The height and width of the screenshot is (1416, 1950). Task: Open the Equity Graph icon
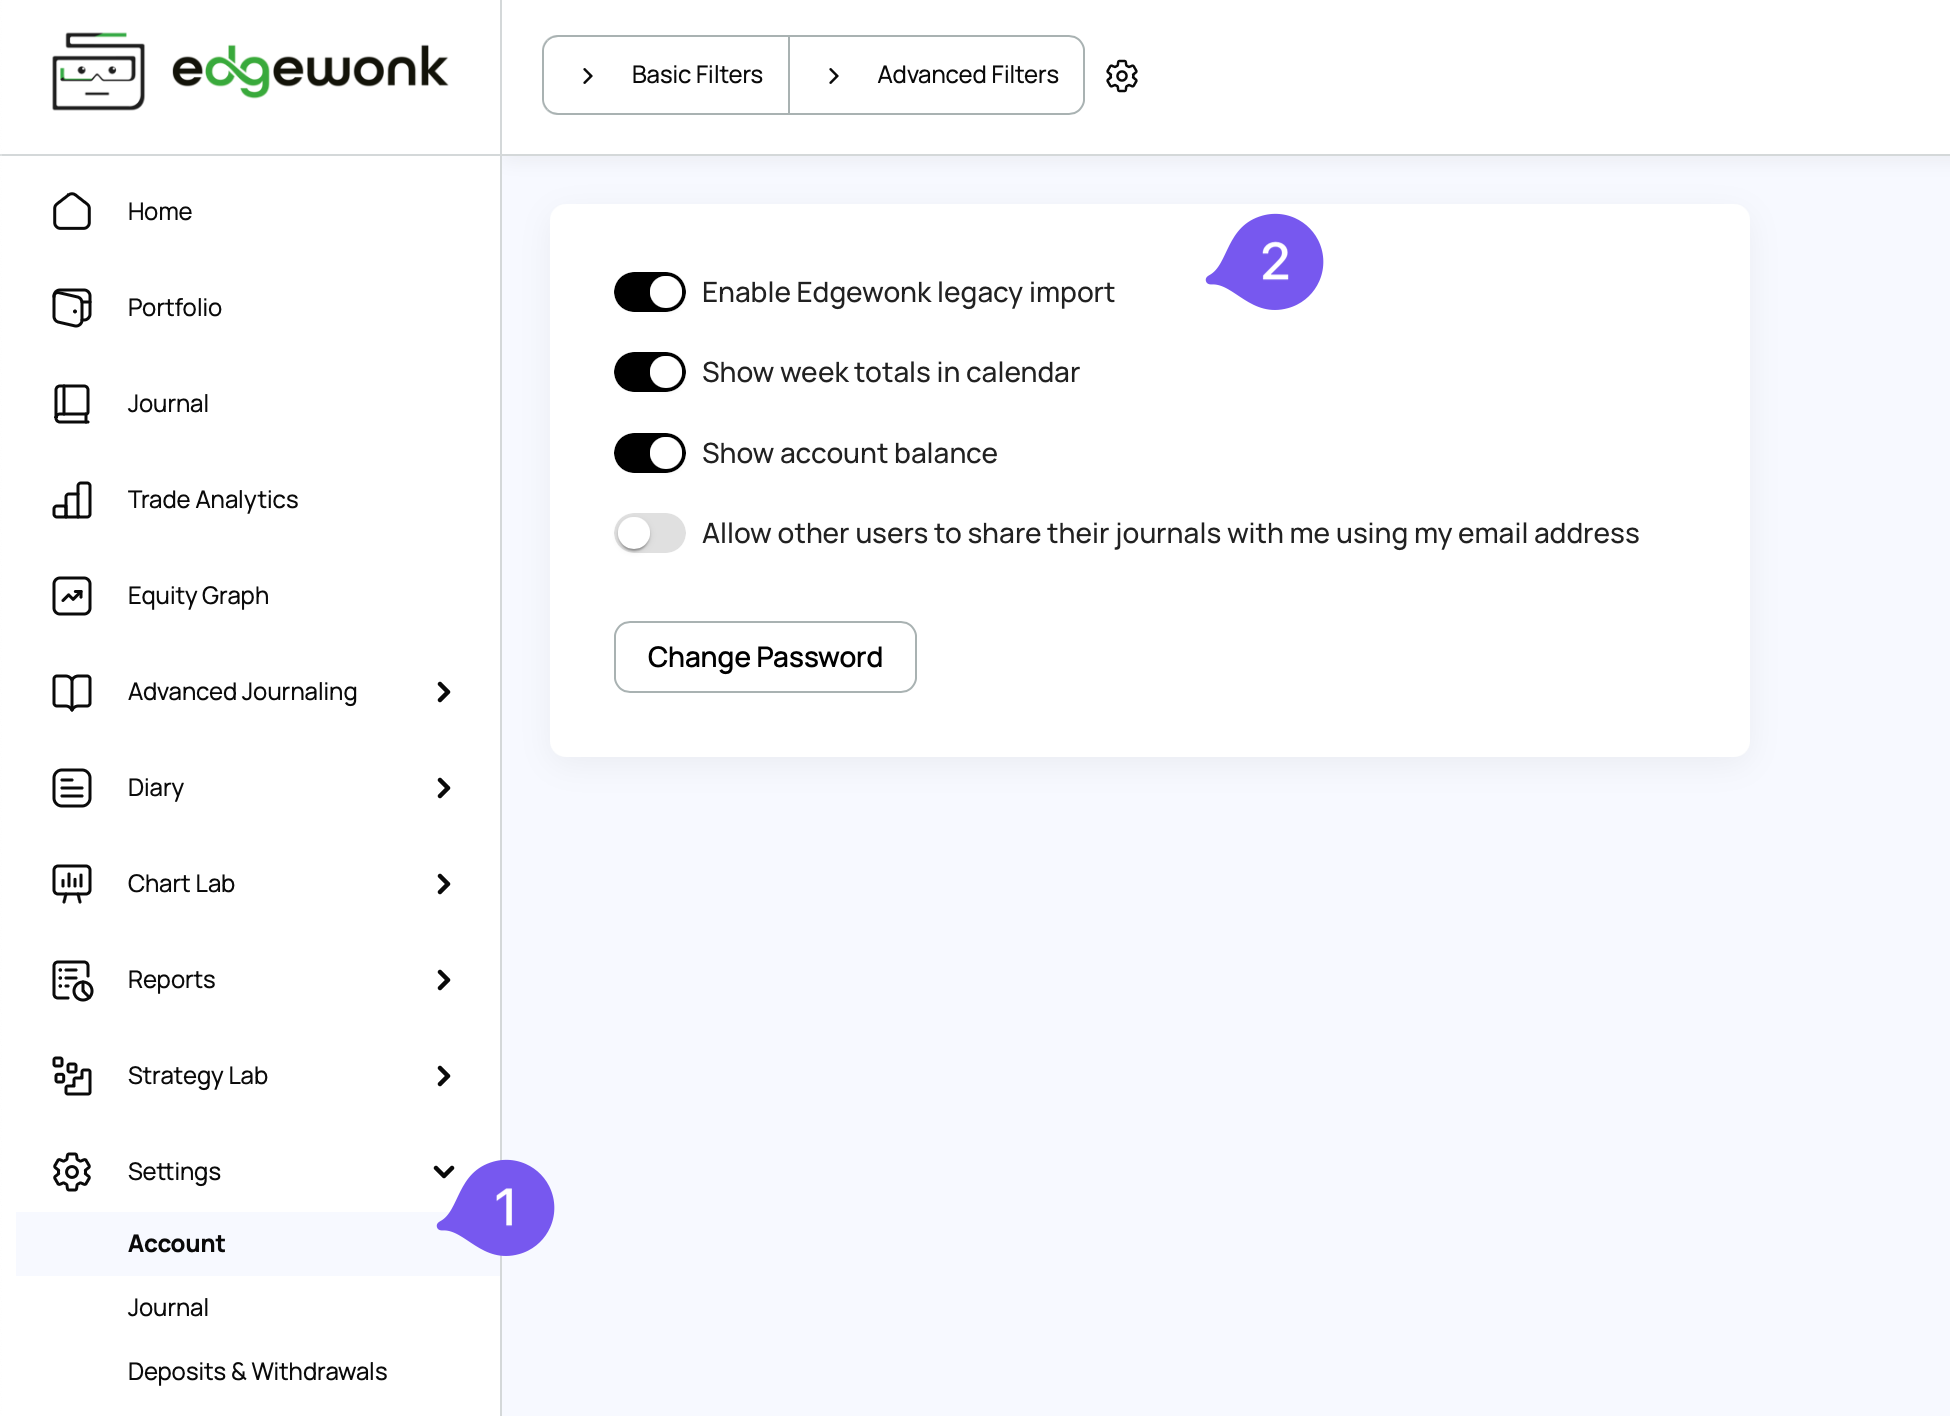[72, 595]
